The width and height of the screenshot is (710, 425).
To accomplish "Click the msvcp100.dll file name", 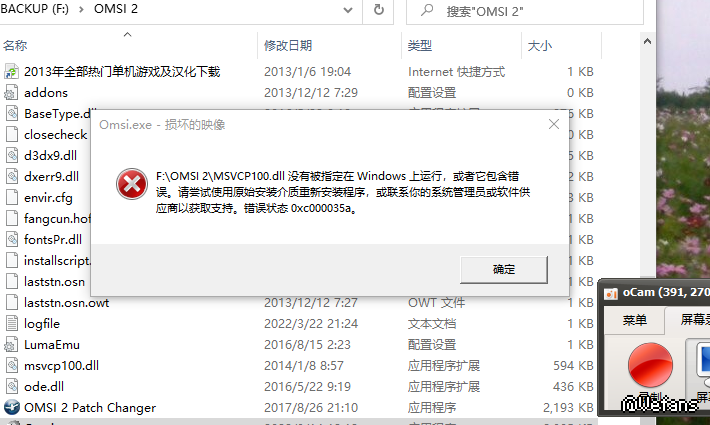I will click(61, 366).
